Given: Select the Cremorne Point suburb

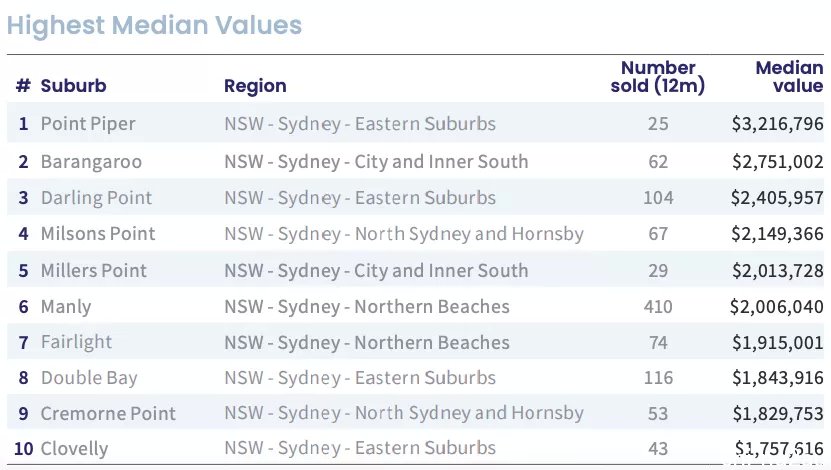Looking at the screenshot, I should 108,413.
